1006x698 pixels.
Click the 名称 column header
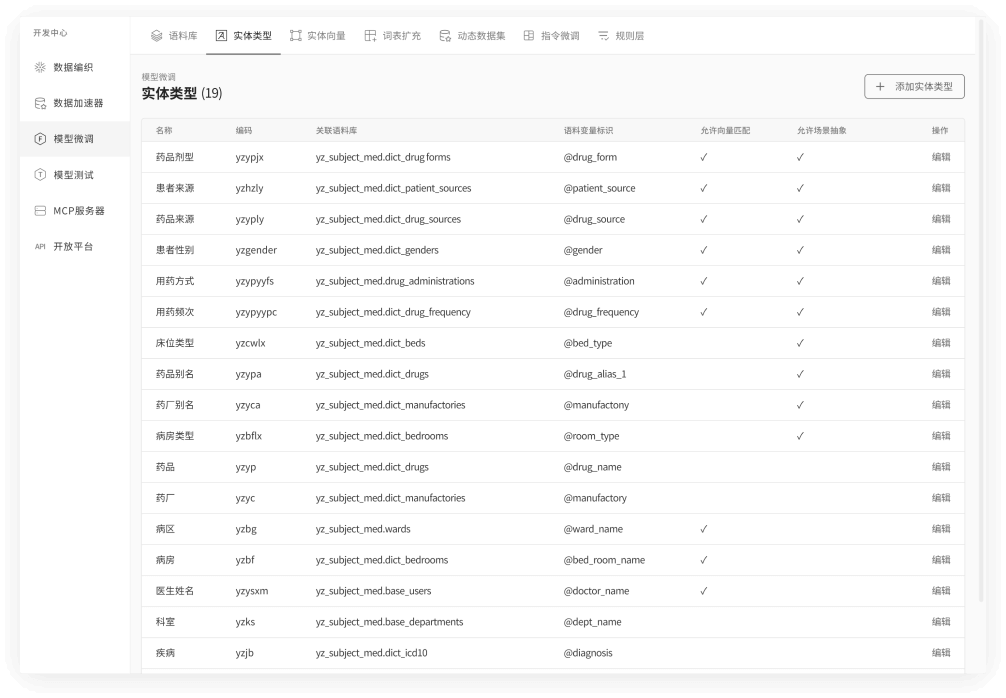click(164, 130)
